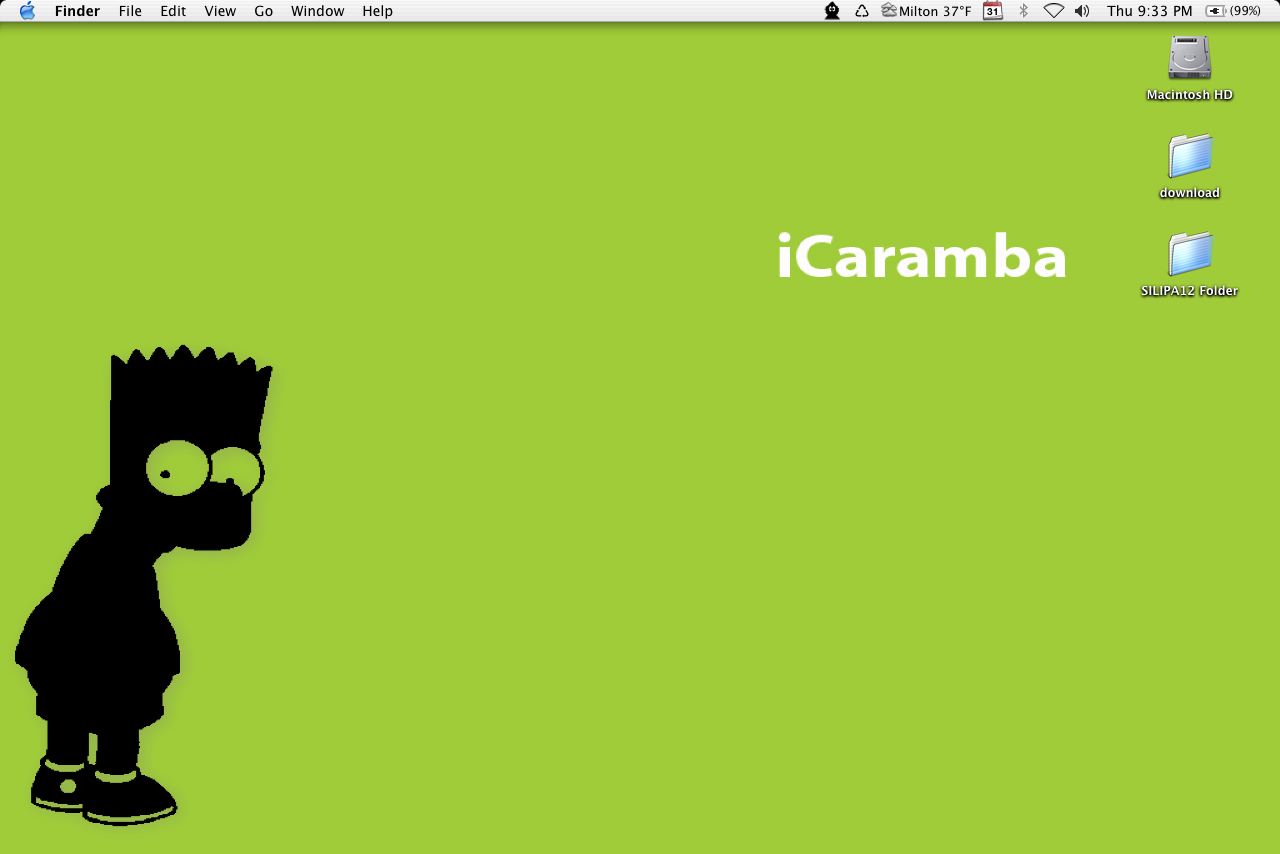Screen dimensions: 1280x854
Task: Open the Apple menu
Action: coord(27,11)
